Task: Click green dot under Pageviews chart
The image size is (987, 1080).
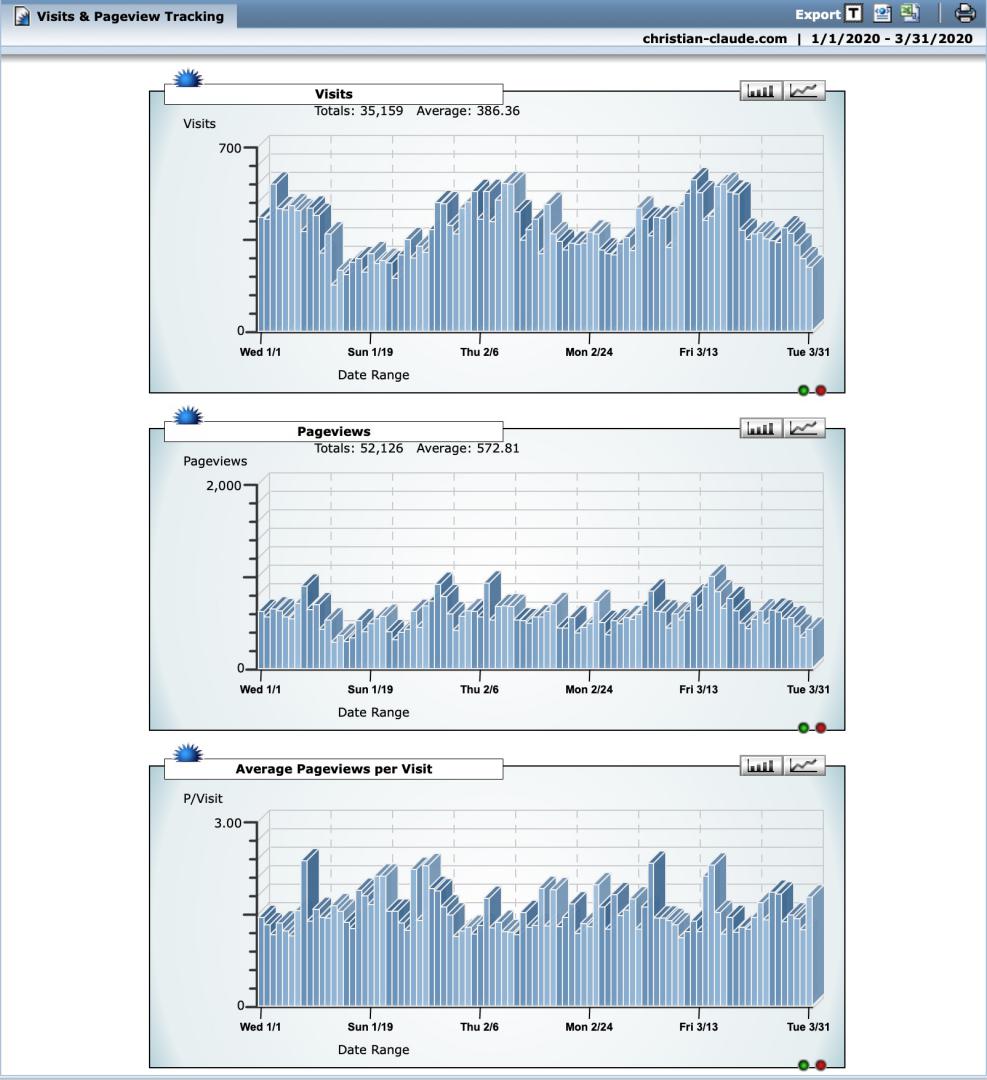Action: [803, 727]
